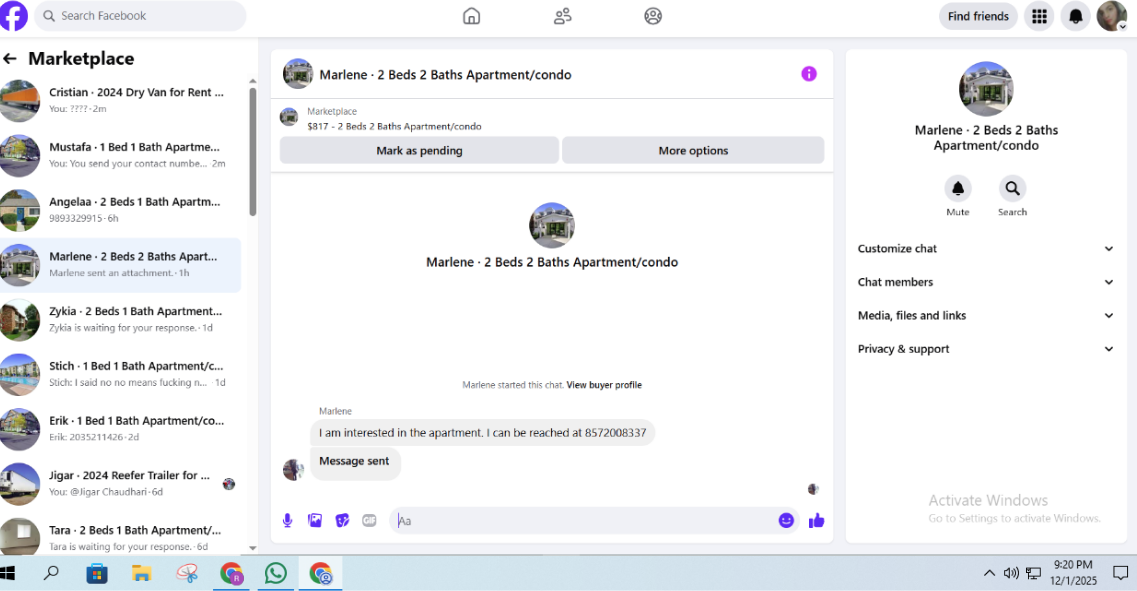Open the Facebook logo home link
1137x591 pixels.
click(13, 16)
